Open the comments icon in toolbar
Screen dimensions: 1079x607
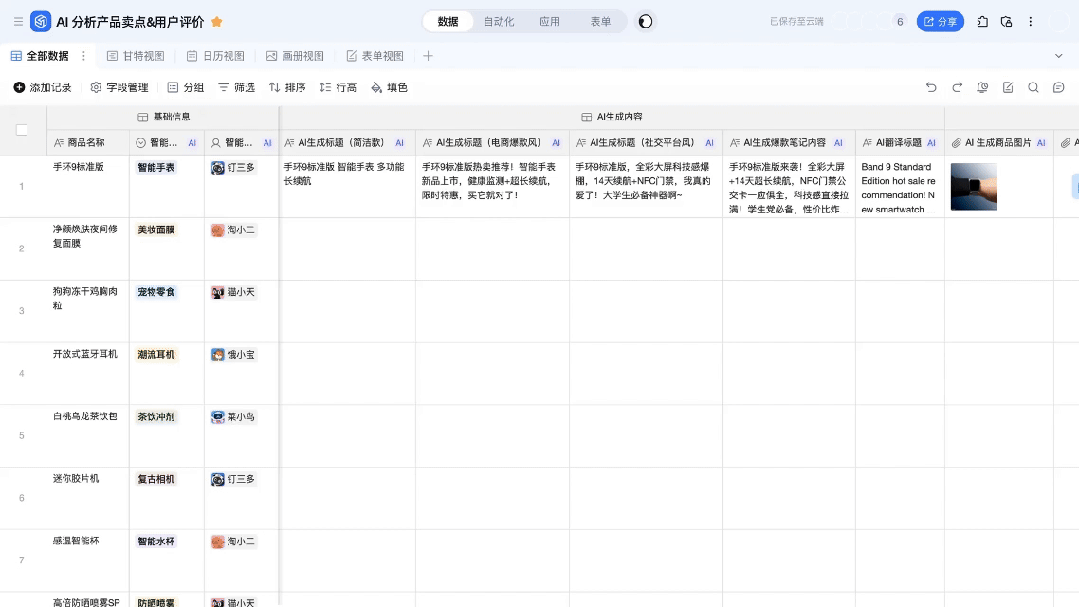1058,88
